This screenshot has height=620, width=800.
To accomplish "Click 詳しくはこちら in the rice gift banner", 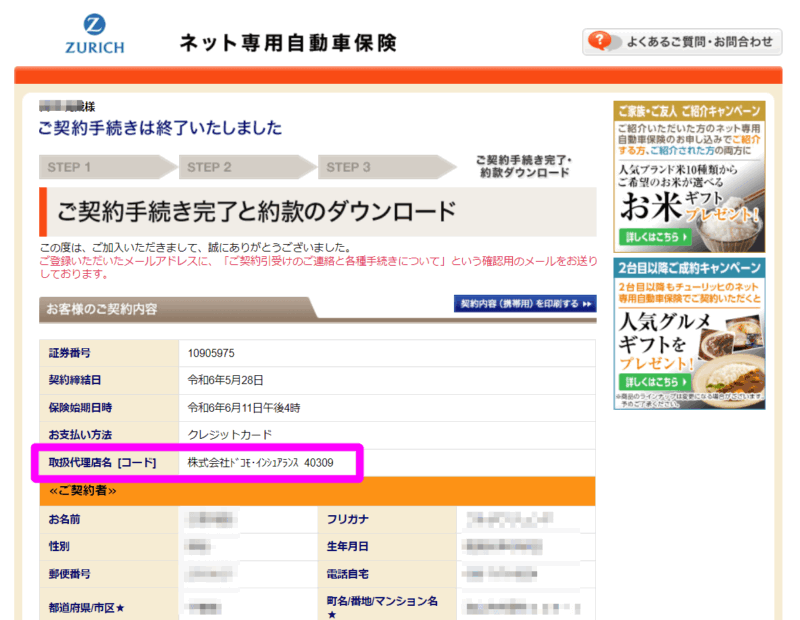I will click(652, 237).
